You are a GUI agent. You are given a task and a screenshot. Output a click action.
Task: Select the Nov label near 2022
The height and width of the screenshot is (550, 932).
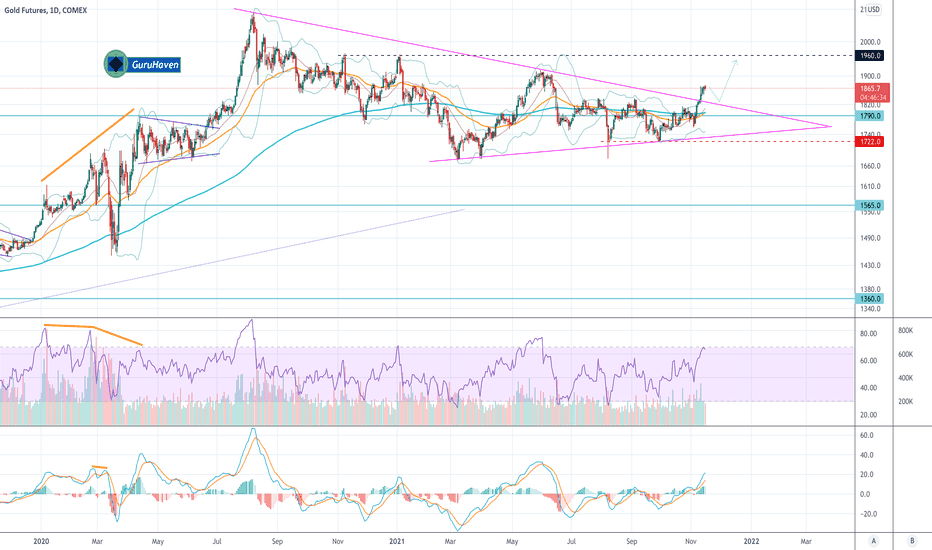click(691, 541)
